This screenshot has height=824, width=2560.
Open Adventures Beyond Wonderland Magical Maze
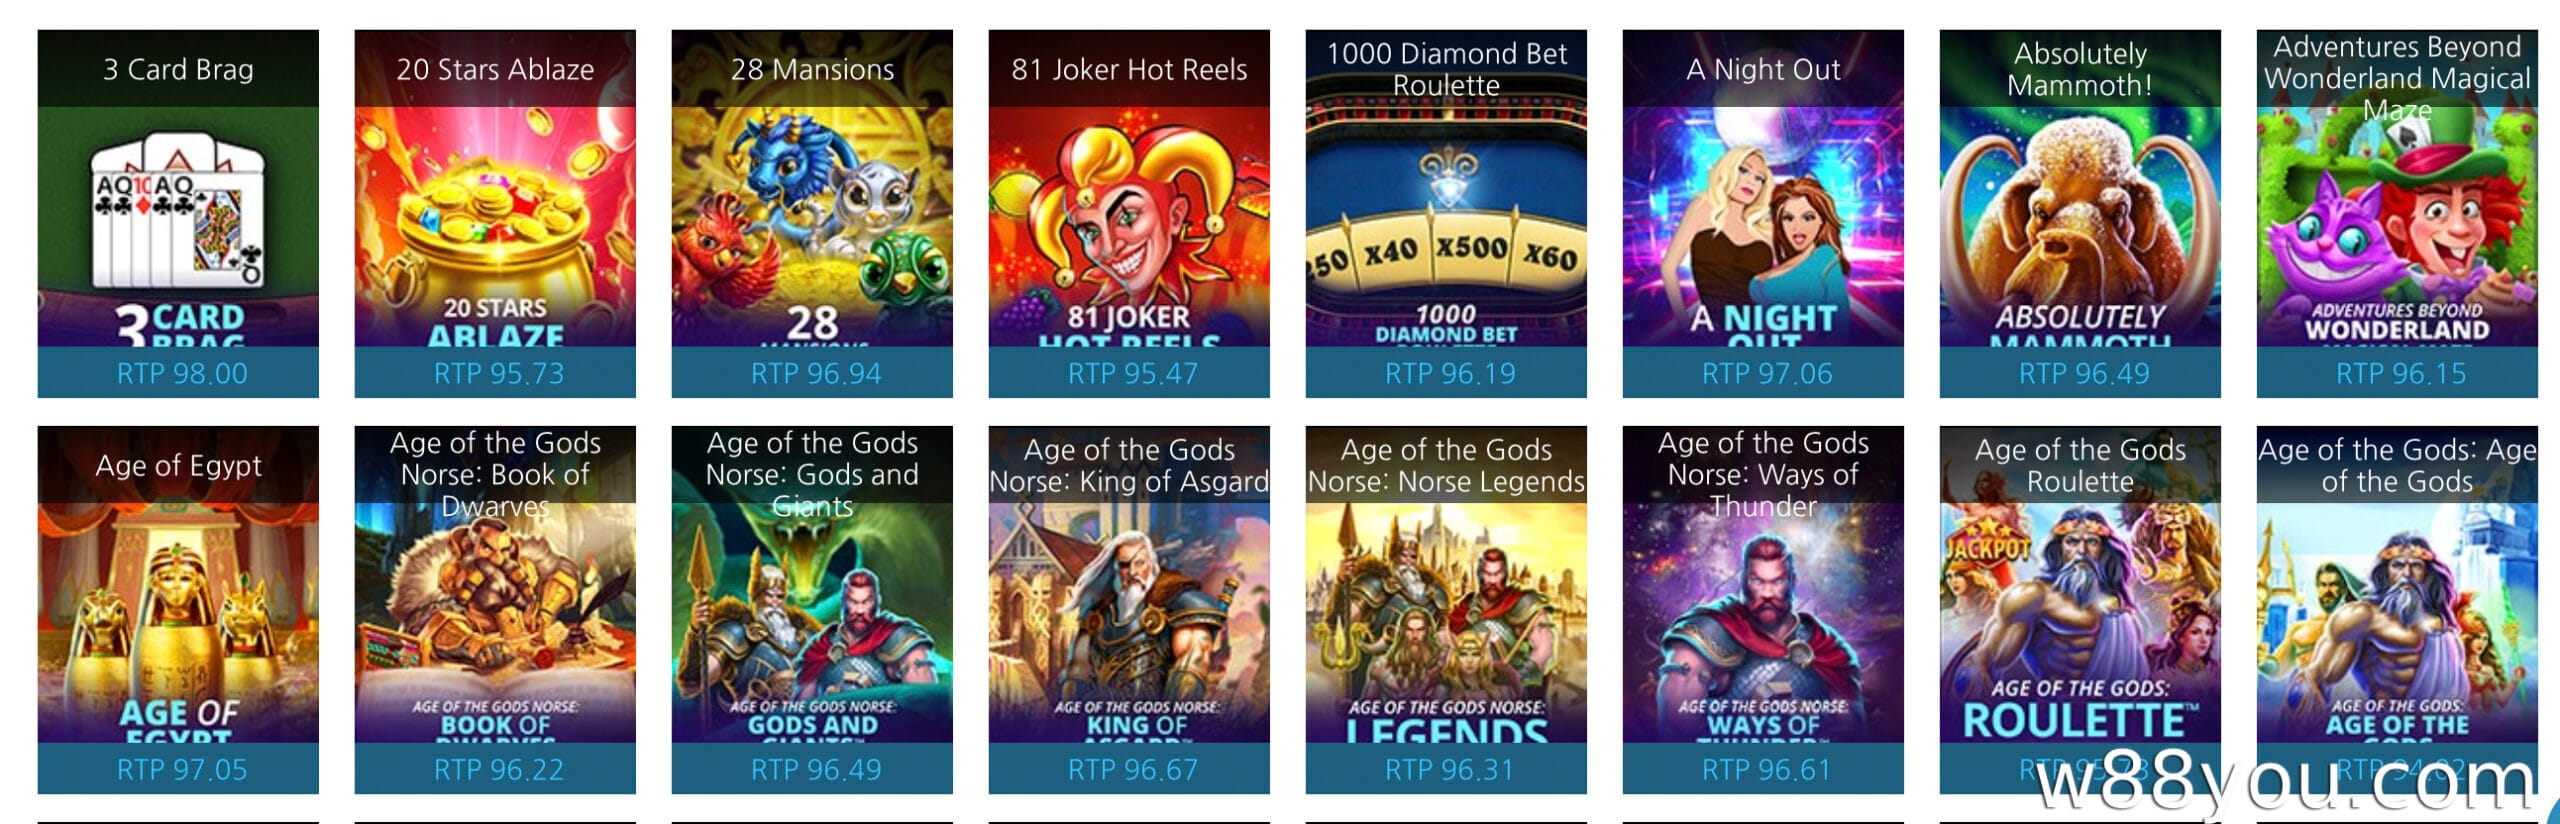2397,213
